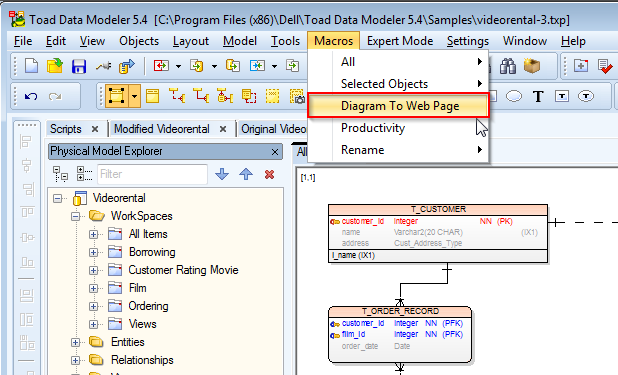
Task: Undo the last action
Action: click(x=31, y=96)
